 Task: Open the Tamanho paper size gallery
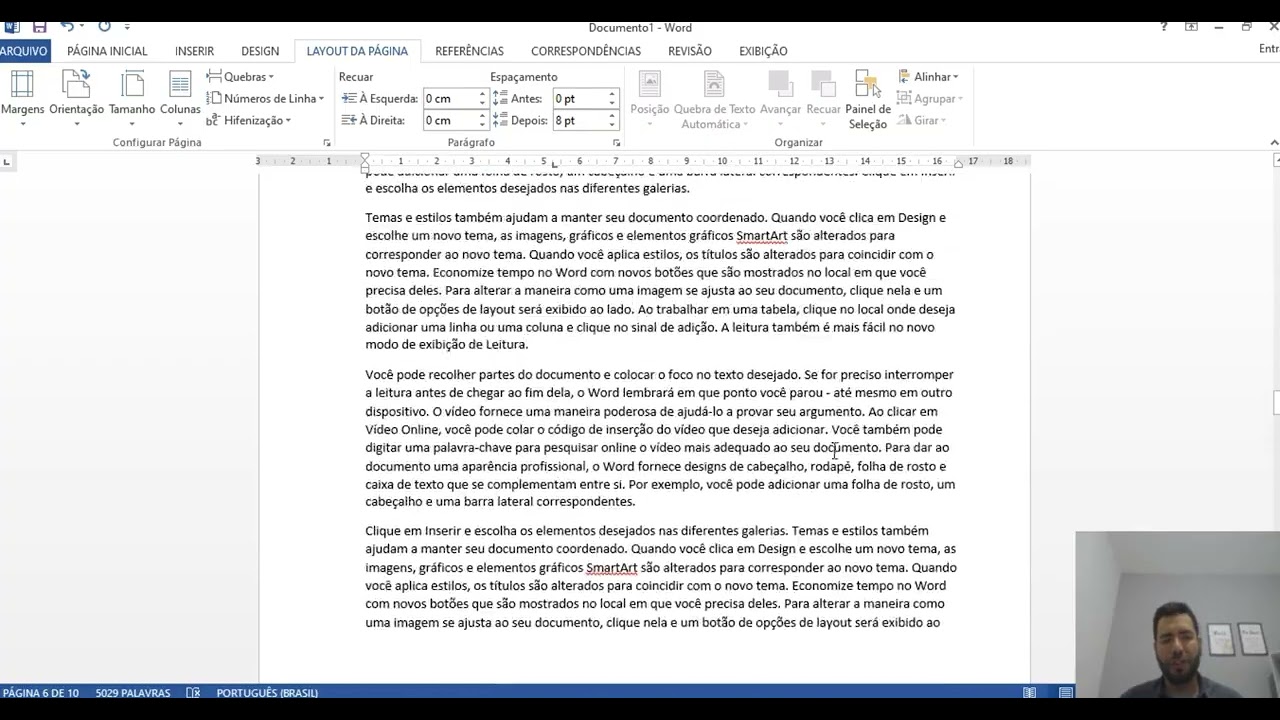pos(132,98)
